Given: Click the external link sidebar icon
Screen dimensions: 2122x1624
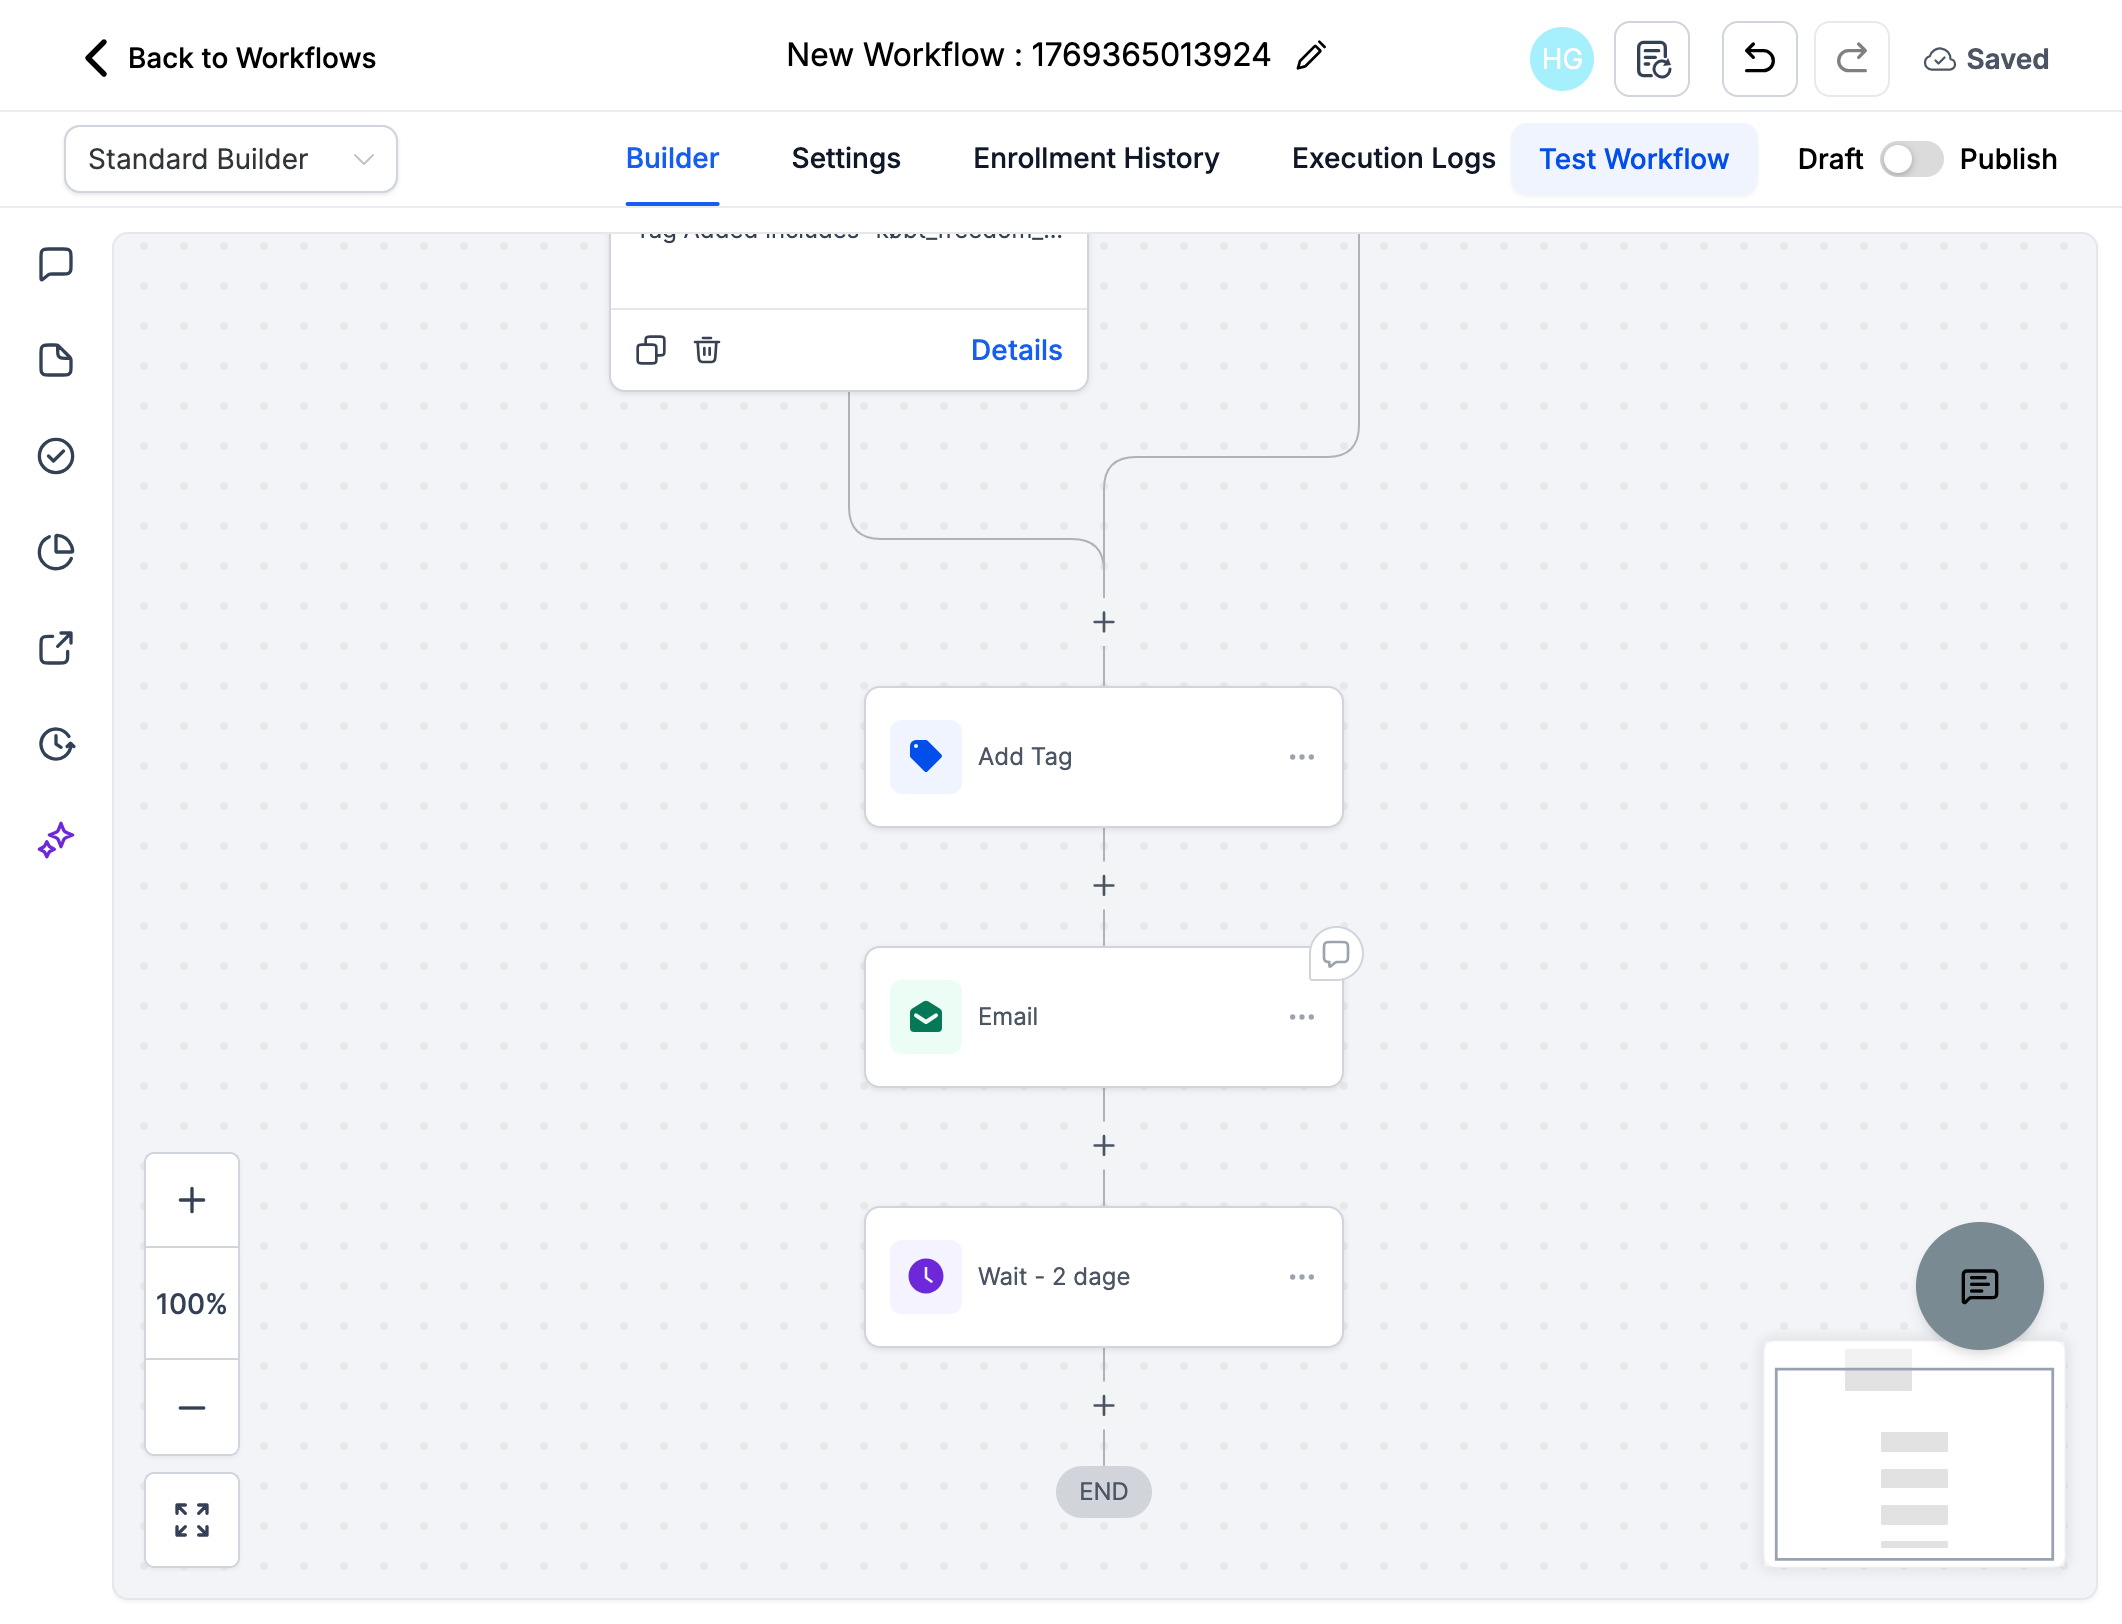Looking at the screenshot, I should pyautogui.click(x=56, y=648).
